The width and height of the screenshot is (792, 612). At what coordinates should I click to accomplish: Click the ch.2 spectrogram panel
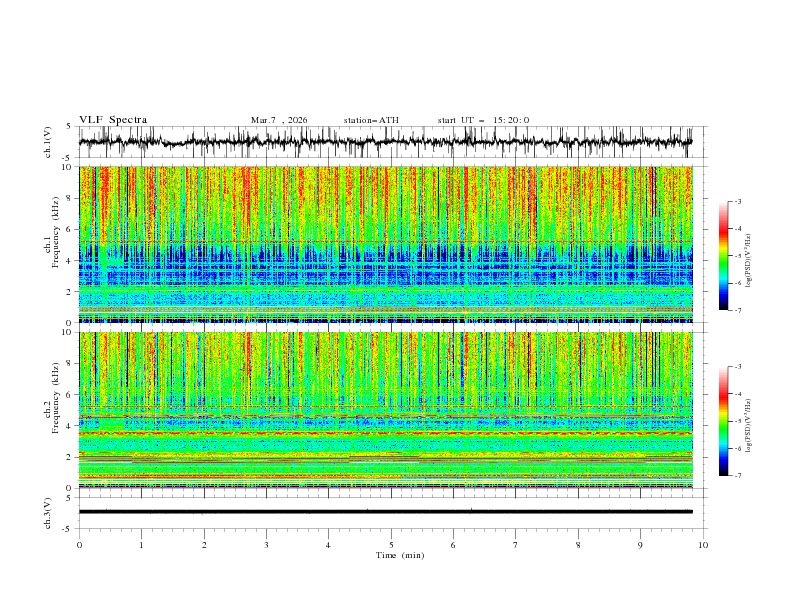tap(385, 410)
